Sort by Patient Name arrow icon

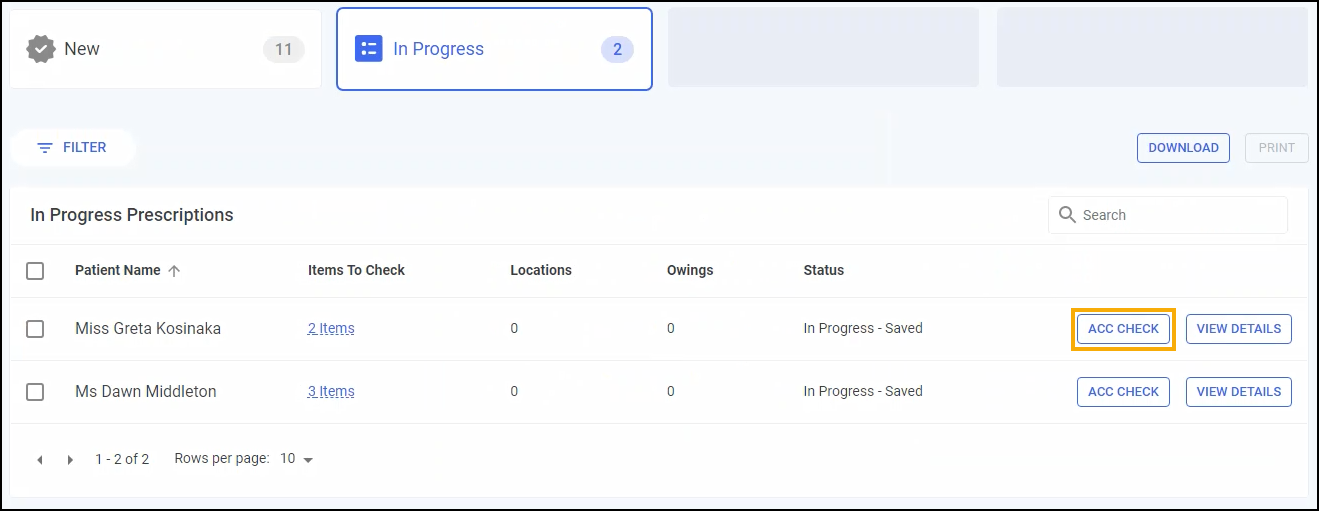point(174,270)
